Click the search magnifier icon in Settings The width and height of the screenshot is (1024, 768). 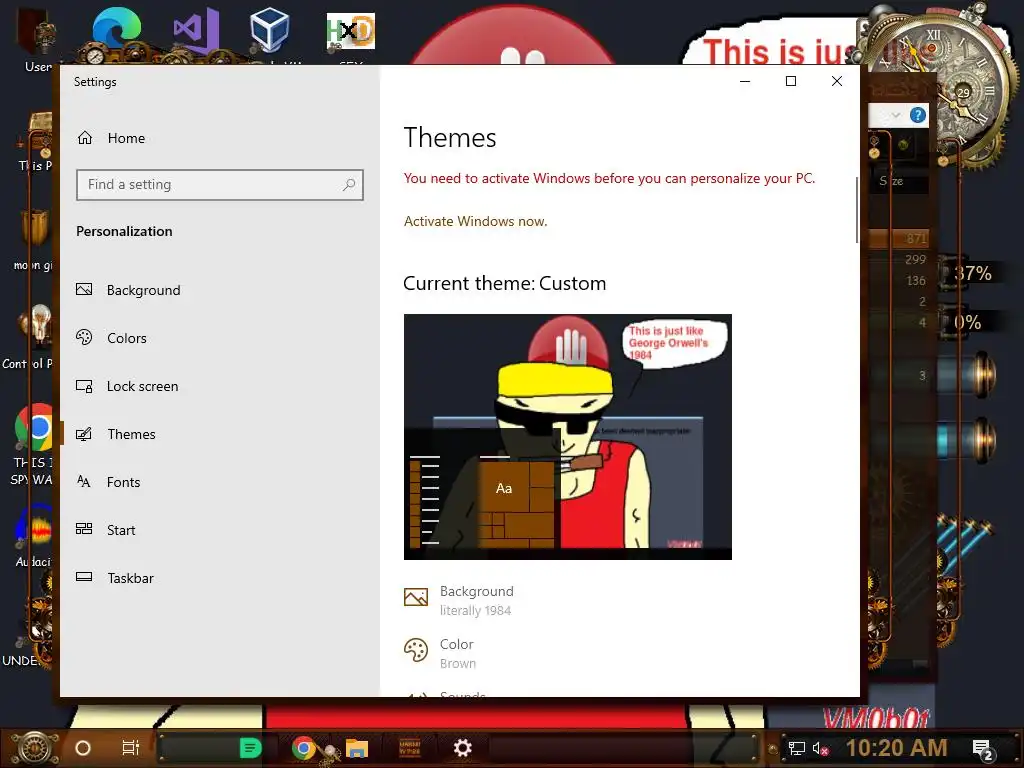pos(349,185)
